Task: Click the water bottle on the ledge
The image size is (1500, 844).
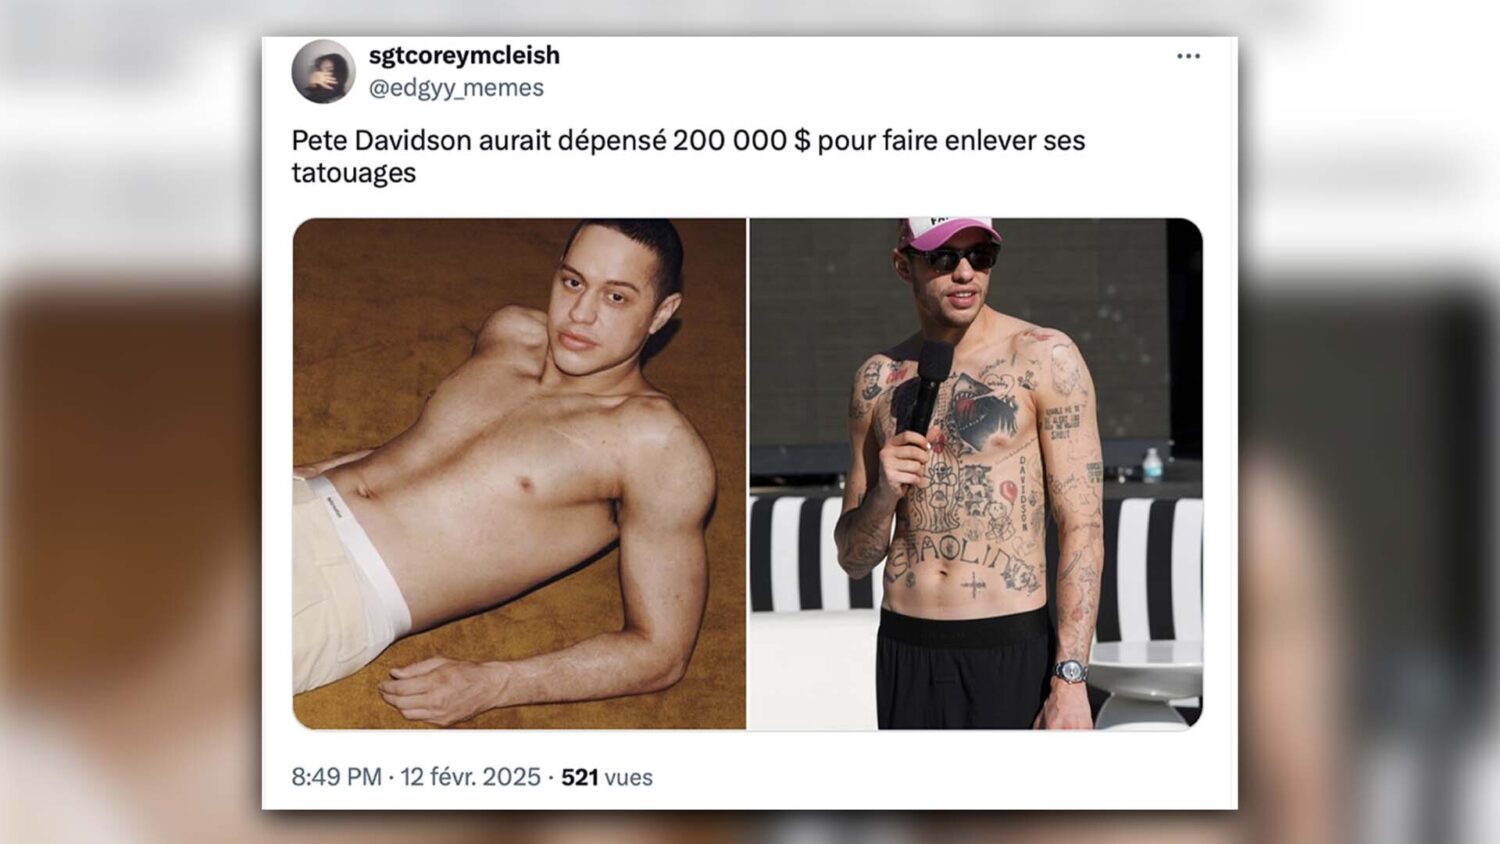Action: (1152, 465)
